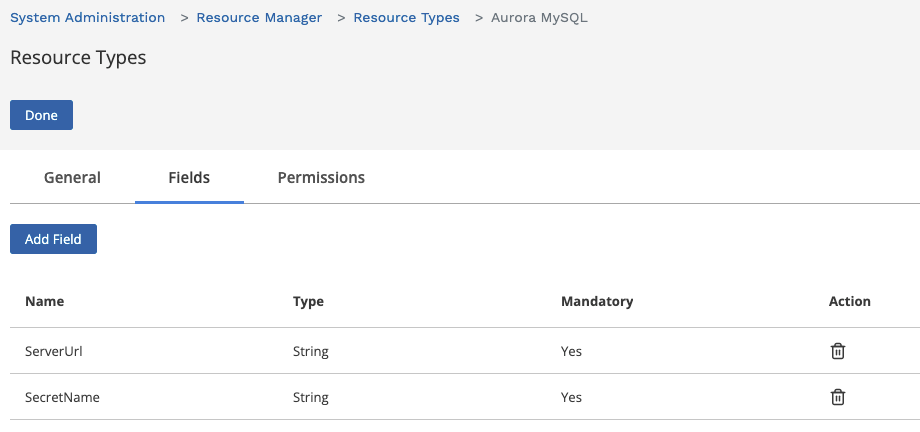The image size is (920, 432).
Task: Click the Mandatory column header
Action: pyautogui.click(x=597, y=302)
